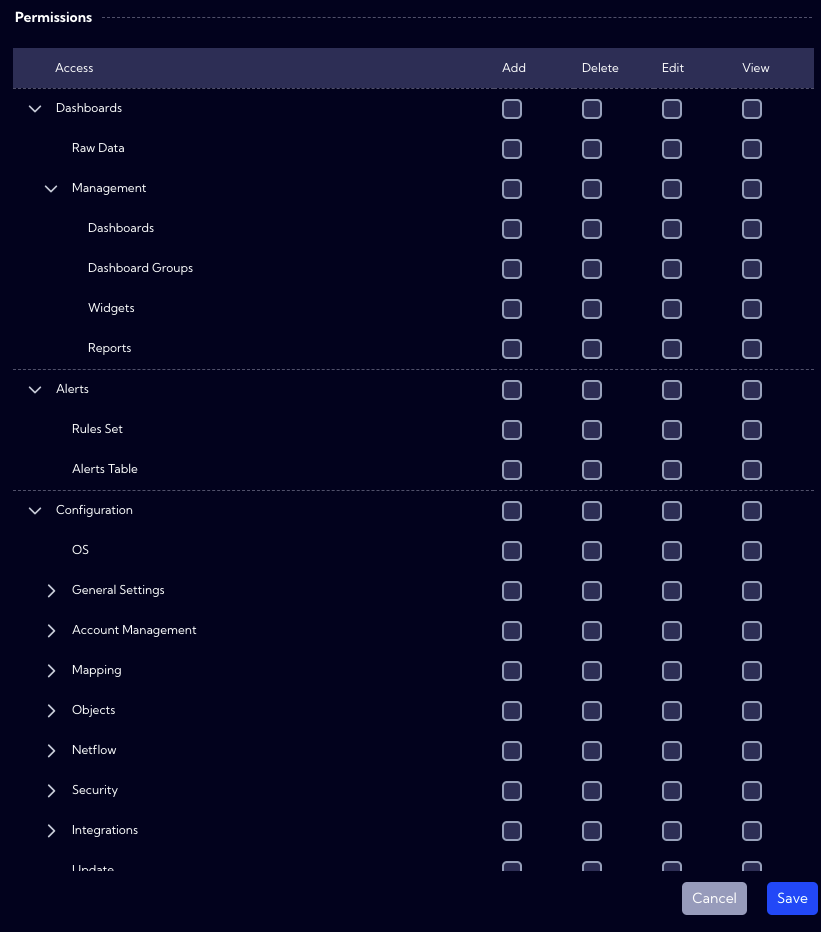Expand the Mapping row
This screenshot has height=932, width=821.
click(51, 670)
